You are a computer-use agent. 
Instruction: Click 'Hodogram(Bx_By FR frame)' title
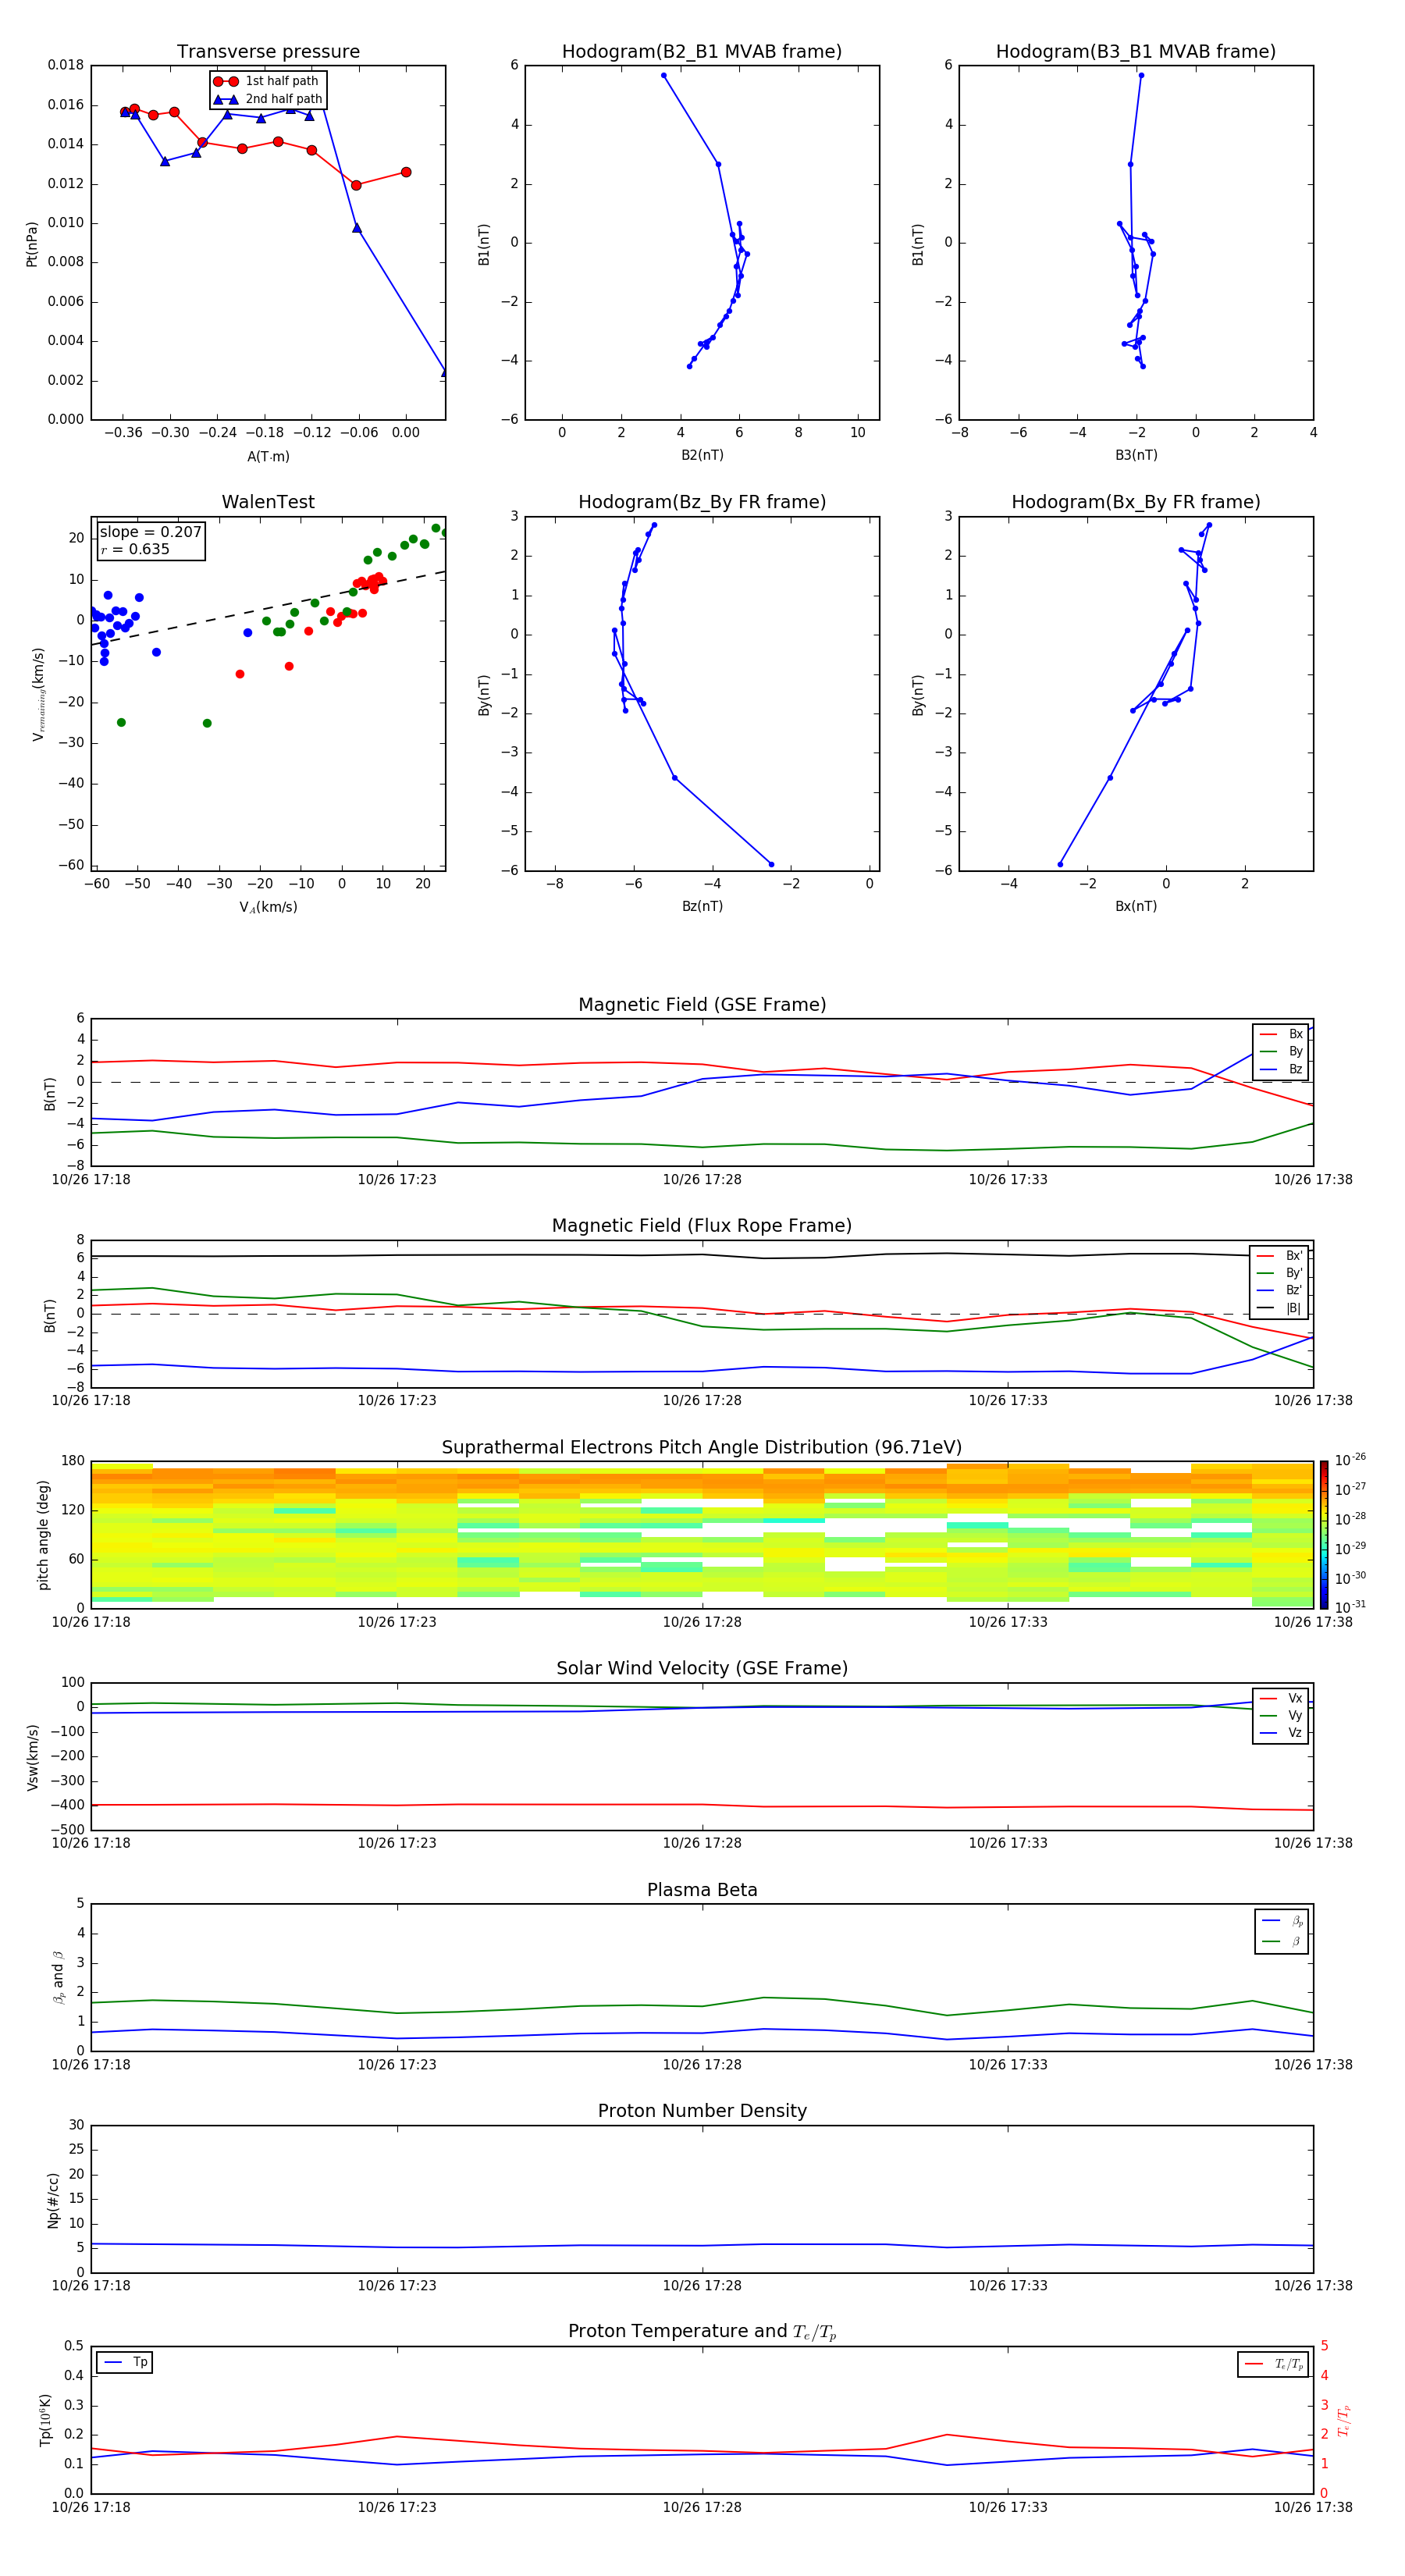pyautogui.click(x=1136, y=502)
